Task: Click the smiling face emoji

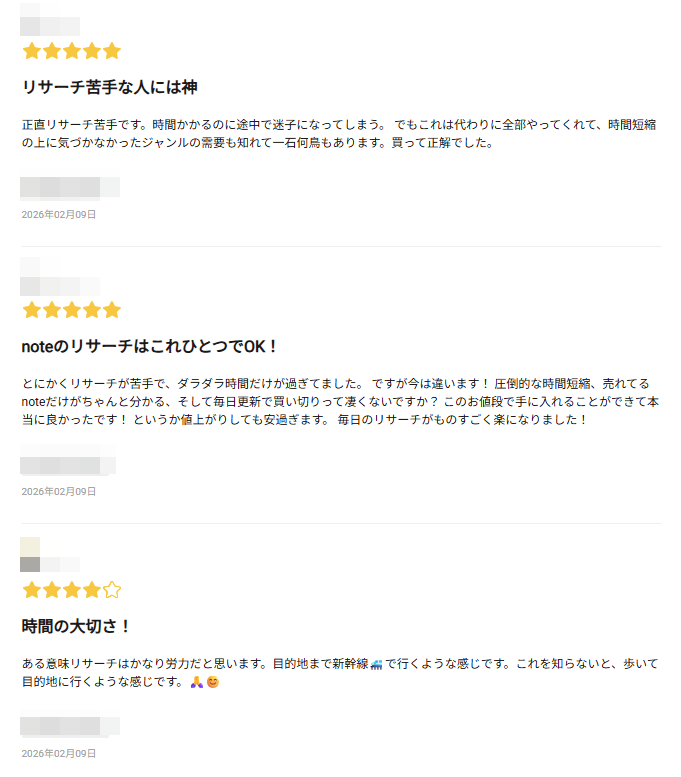Action: pyautogui.click(x=212, y=683)
